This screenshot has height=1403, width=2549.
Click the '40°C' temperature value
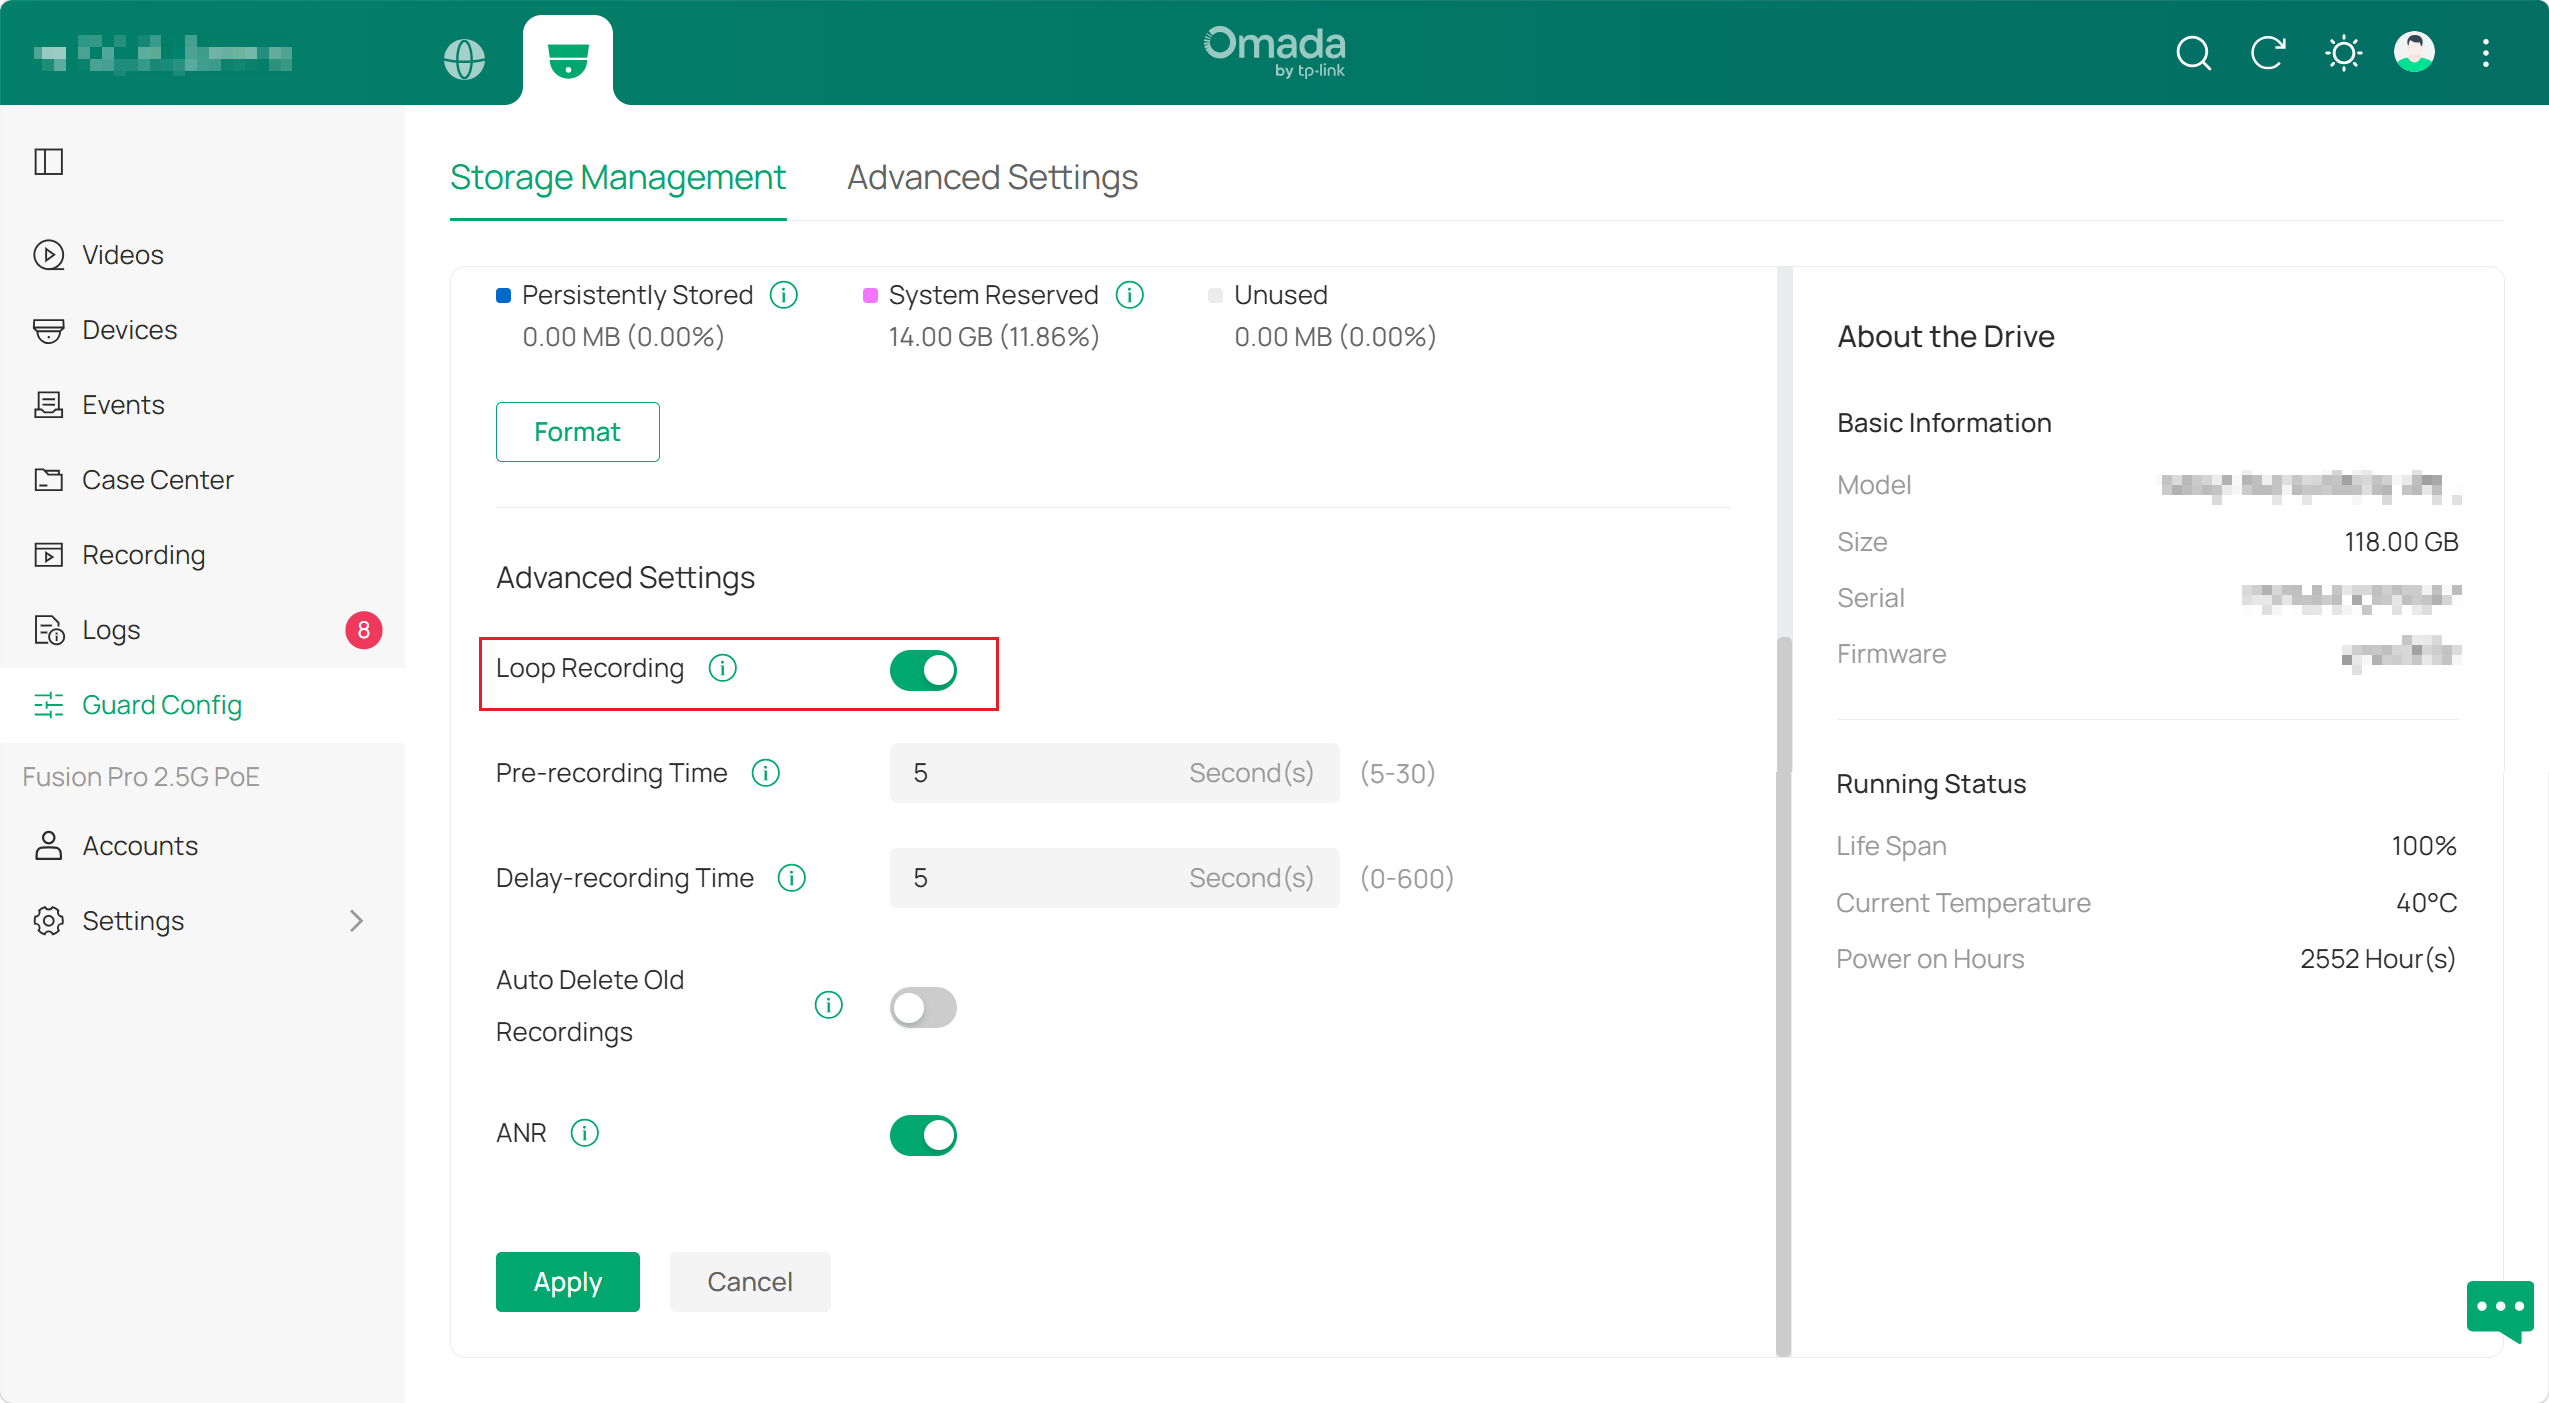[x=2426, y=903]
